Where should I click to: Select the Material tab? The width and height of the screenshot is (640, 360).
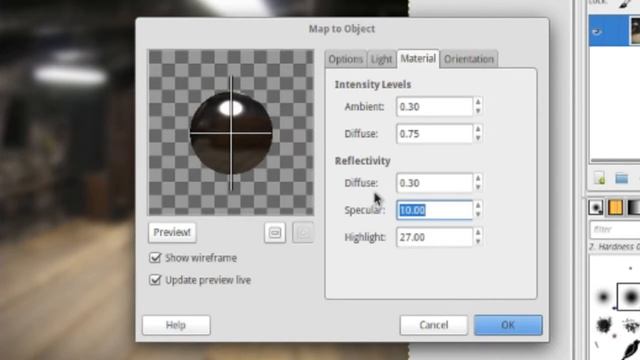point(418,59)
